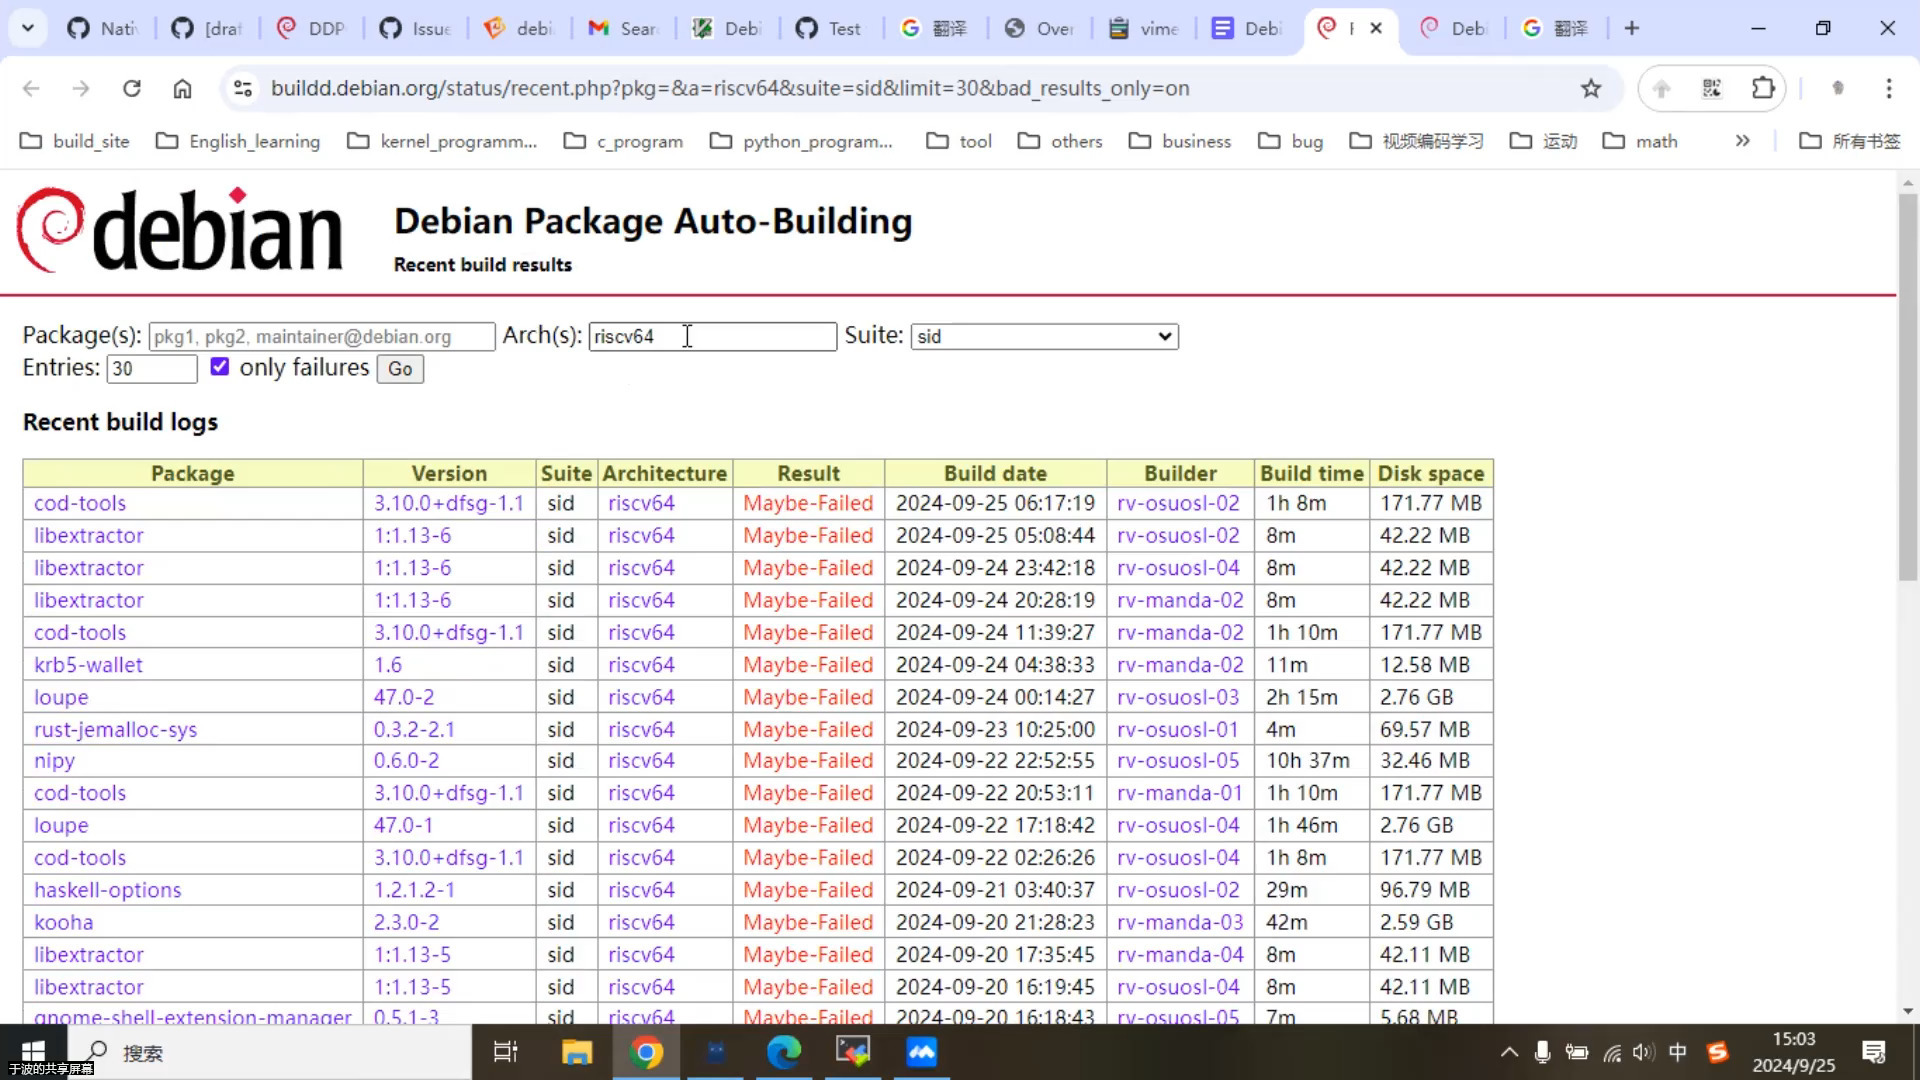Click the back navigation arrow
The width and height of the screenshot is (1920, 1080).
coord(31,88)
